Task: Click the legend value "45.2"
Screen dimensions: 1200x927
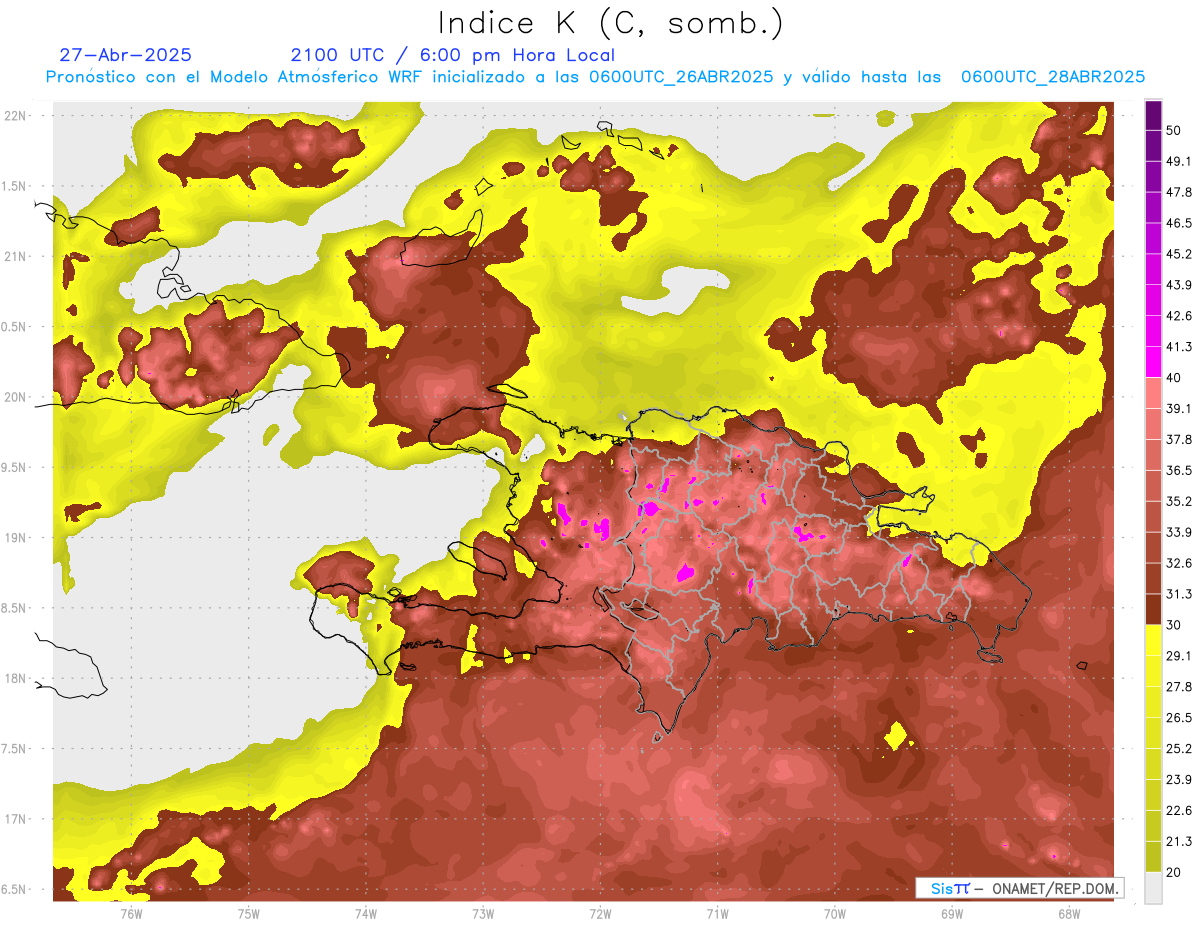Action: tap(1179, 254)
